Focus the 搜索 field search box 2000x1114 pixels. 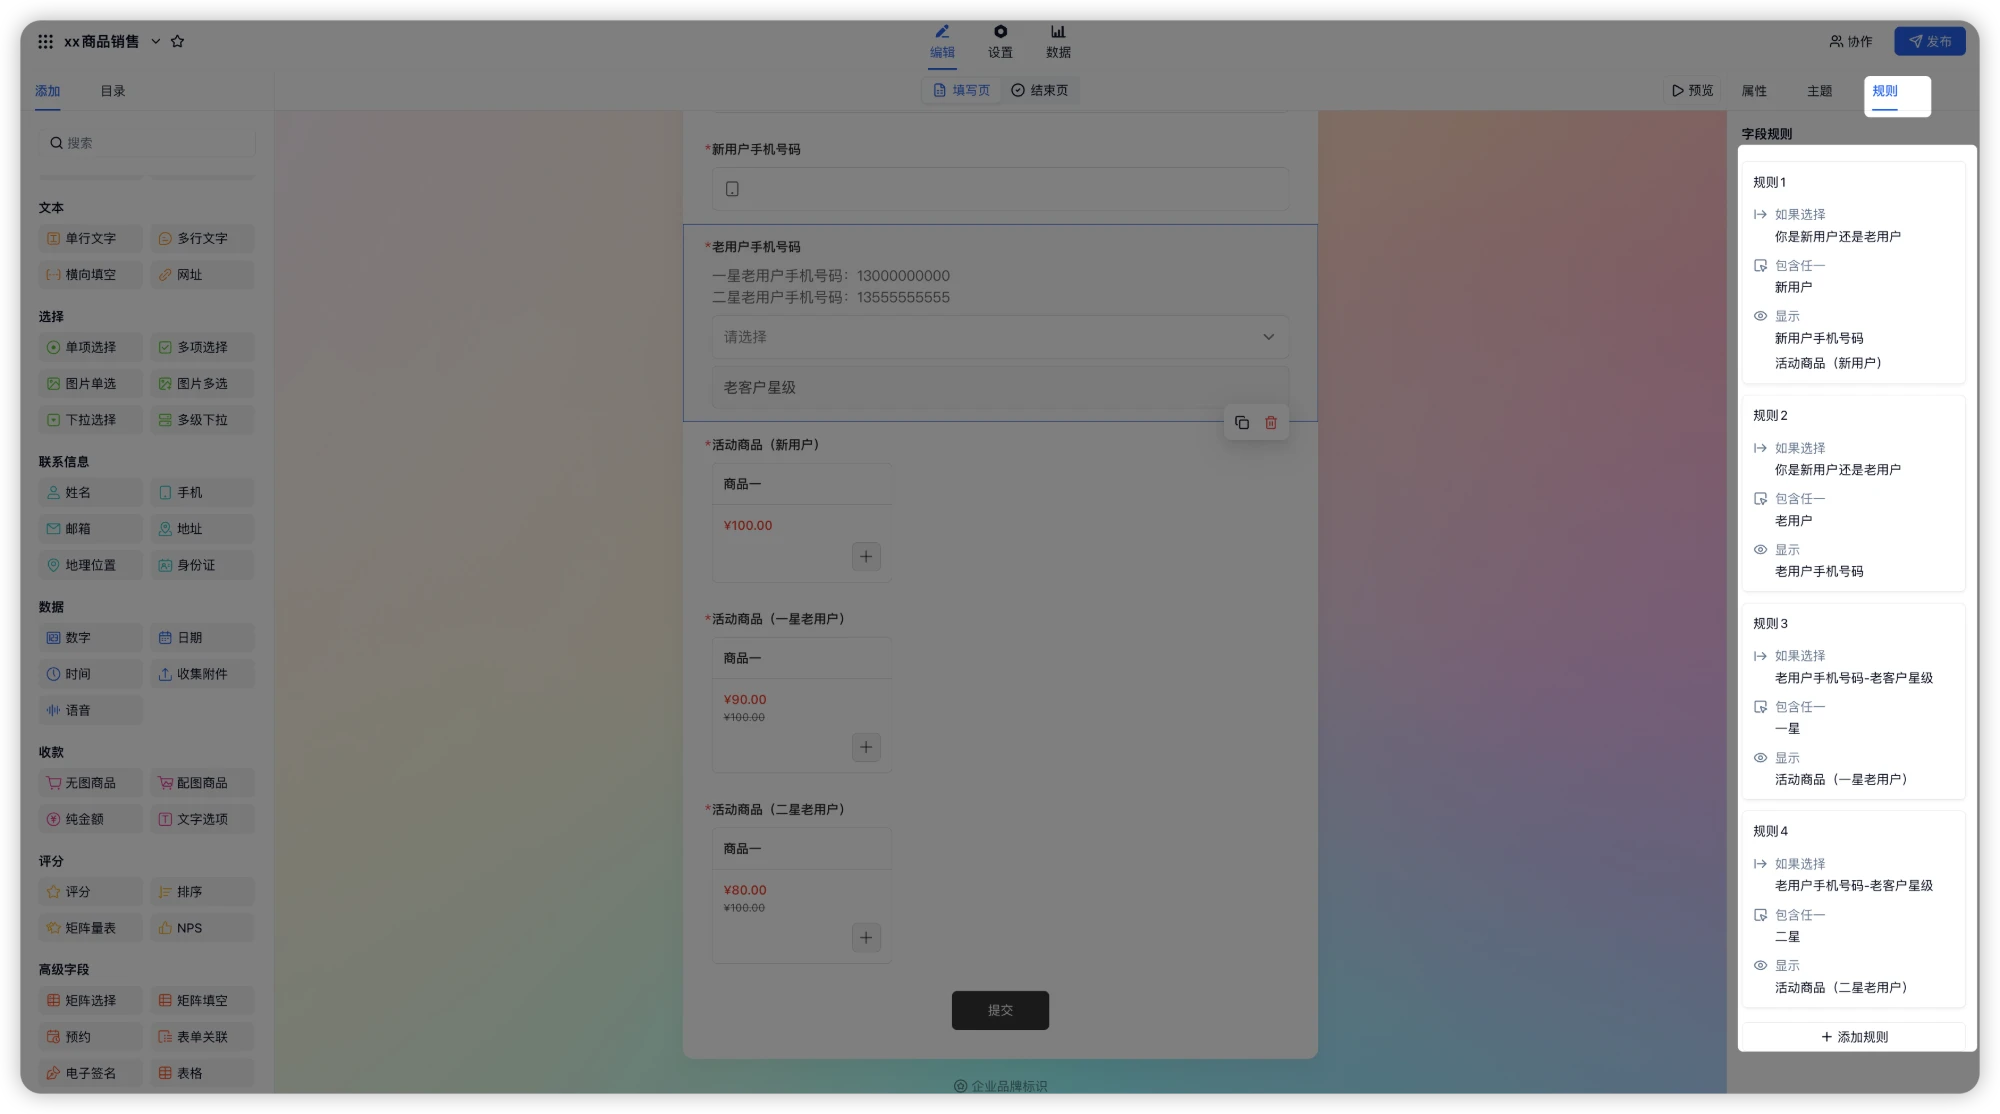147,143
